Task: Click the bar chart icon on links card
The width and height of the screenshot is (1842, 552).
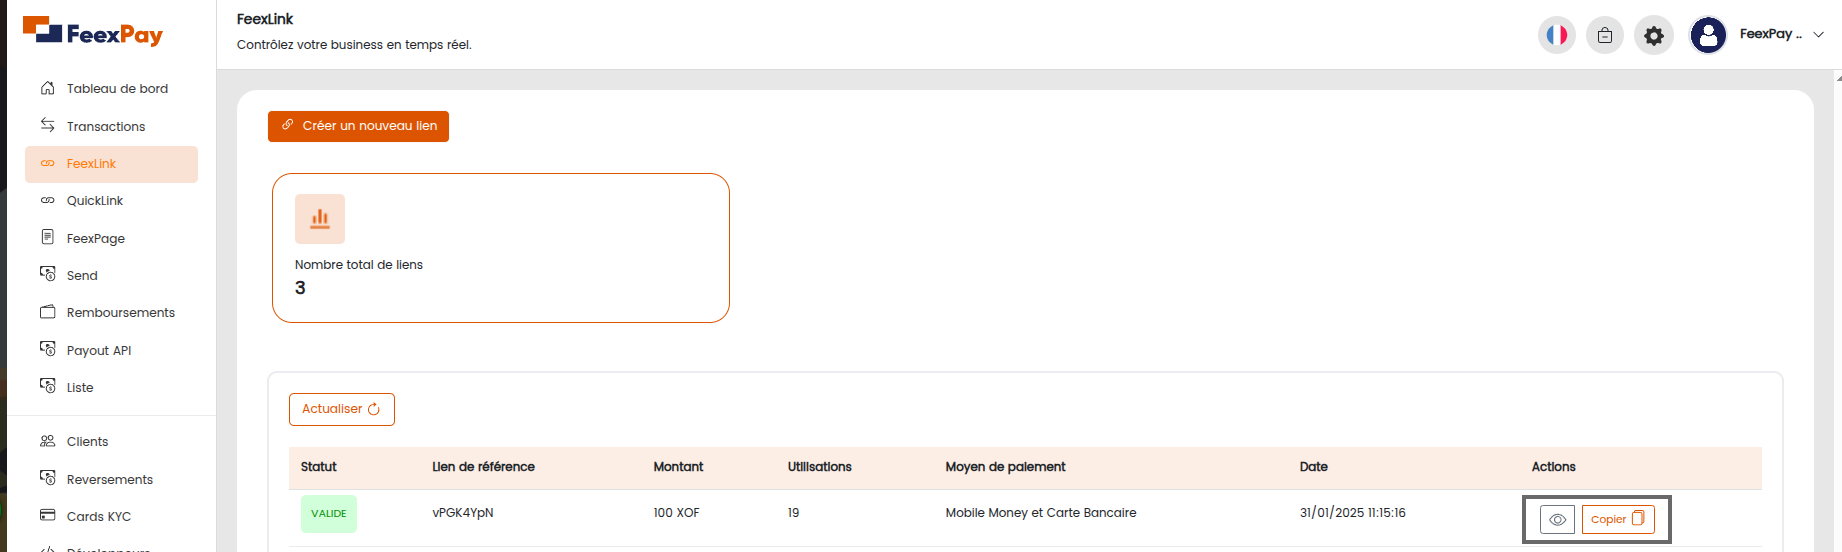Action: [320, 219]
